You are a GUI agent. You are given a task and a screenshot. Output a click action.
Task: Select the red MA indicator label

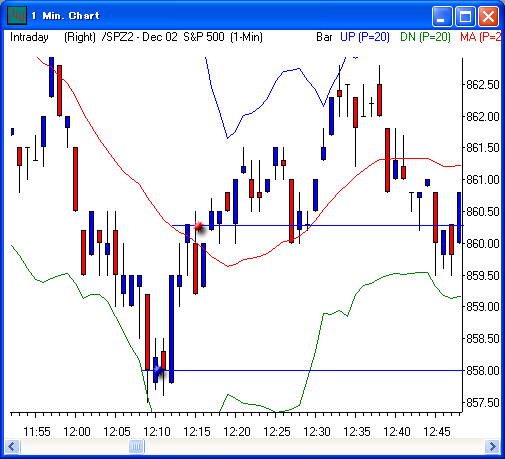[480, 37]
